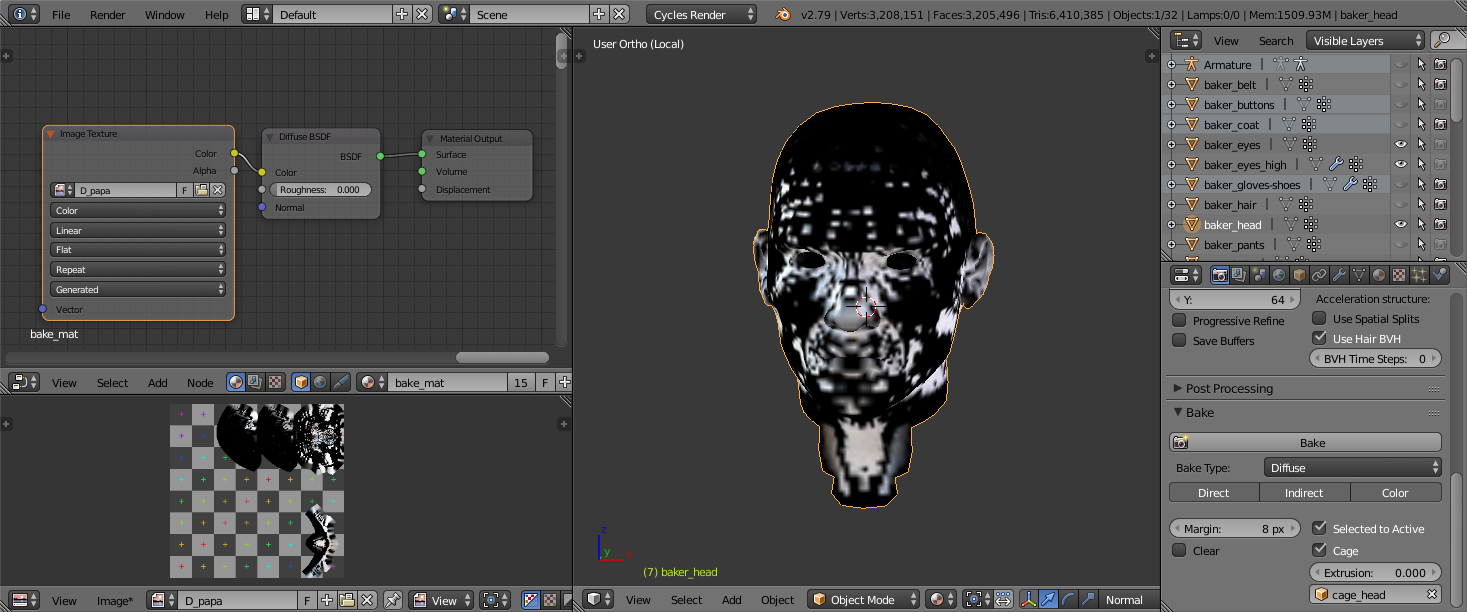Collapse the Bake panel
Viewport: 1467px width, 612px height.
pos(1177,412)
